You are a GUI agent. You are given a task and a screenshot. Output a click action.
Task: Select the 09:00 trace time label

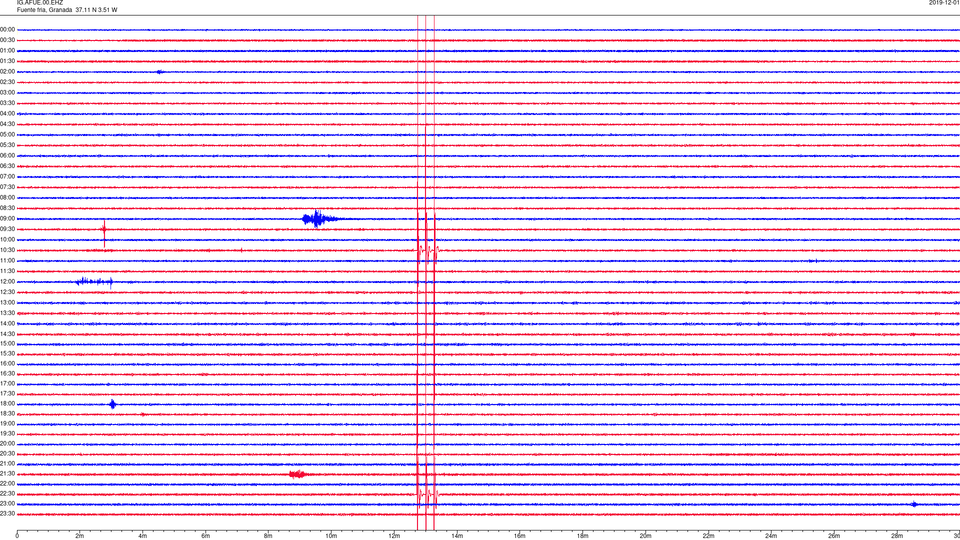pyautogui.click(x=8, y=219)
